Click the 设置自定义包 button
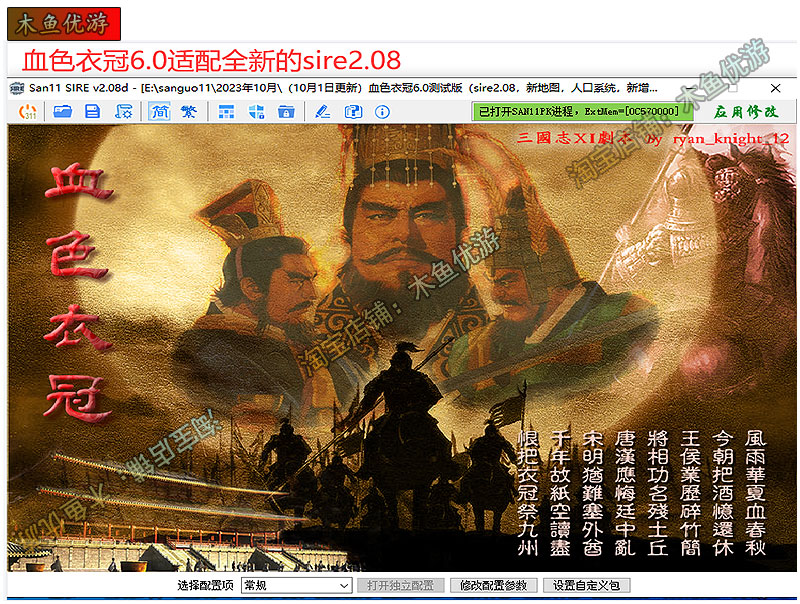Viewport: 800px width, 604px height. click(x=586, y=585)
